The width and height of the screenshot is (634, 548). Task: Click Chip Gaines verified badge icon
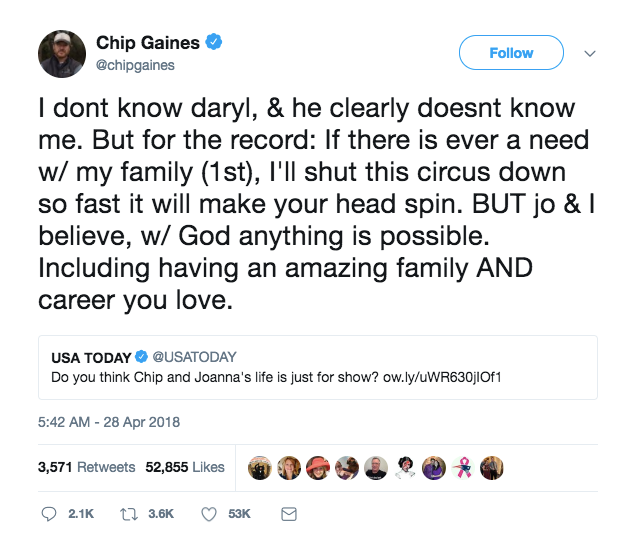point(213,42)
